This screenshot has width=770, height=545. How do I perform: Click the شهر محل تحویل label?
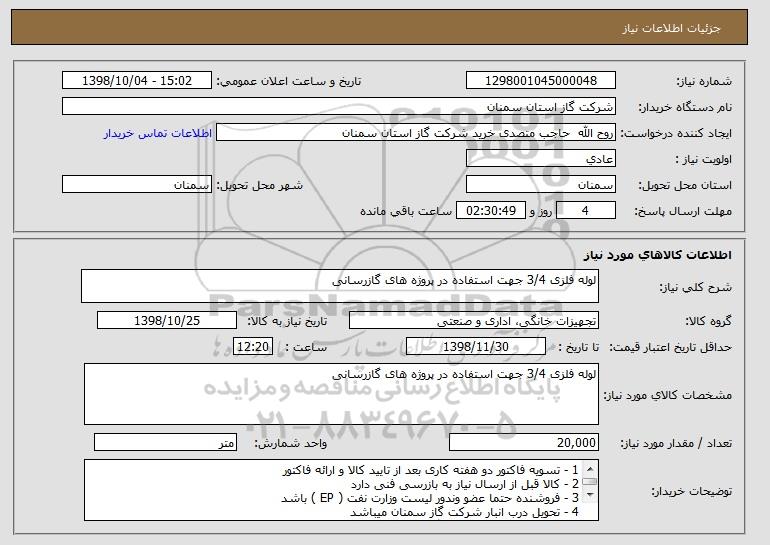coord(260,185)
